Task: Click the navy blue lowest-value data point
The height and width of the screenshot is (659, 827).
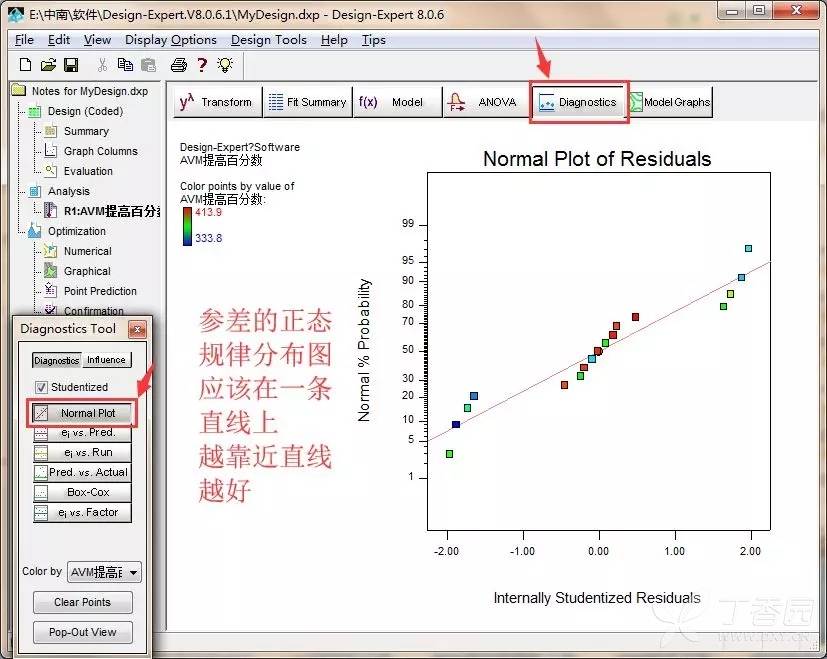Action: click(x=456, y=424)
